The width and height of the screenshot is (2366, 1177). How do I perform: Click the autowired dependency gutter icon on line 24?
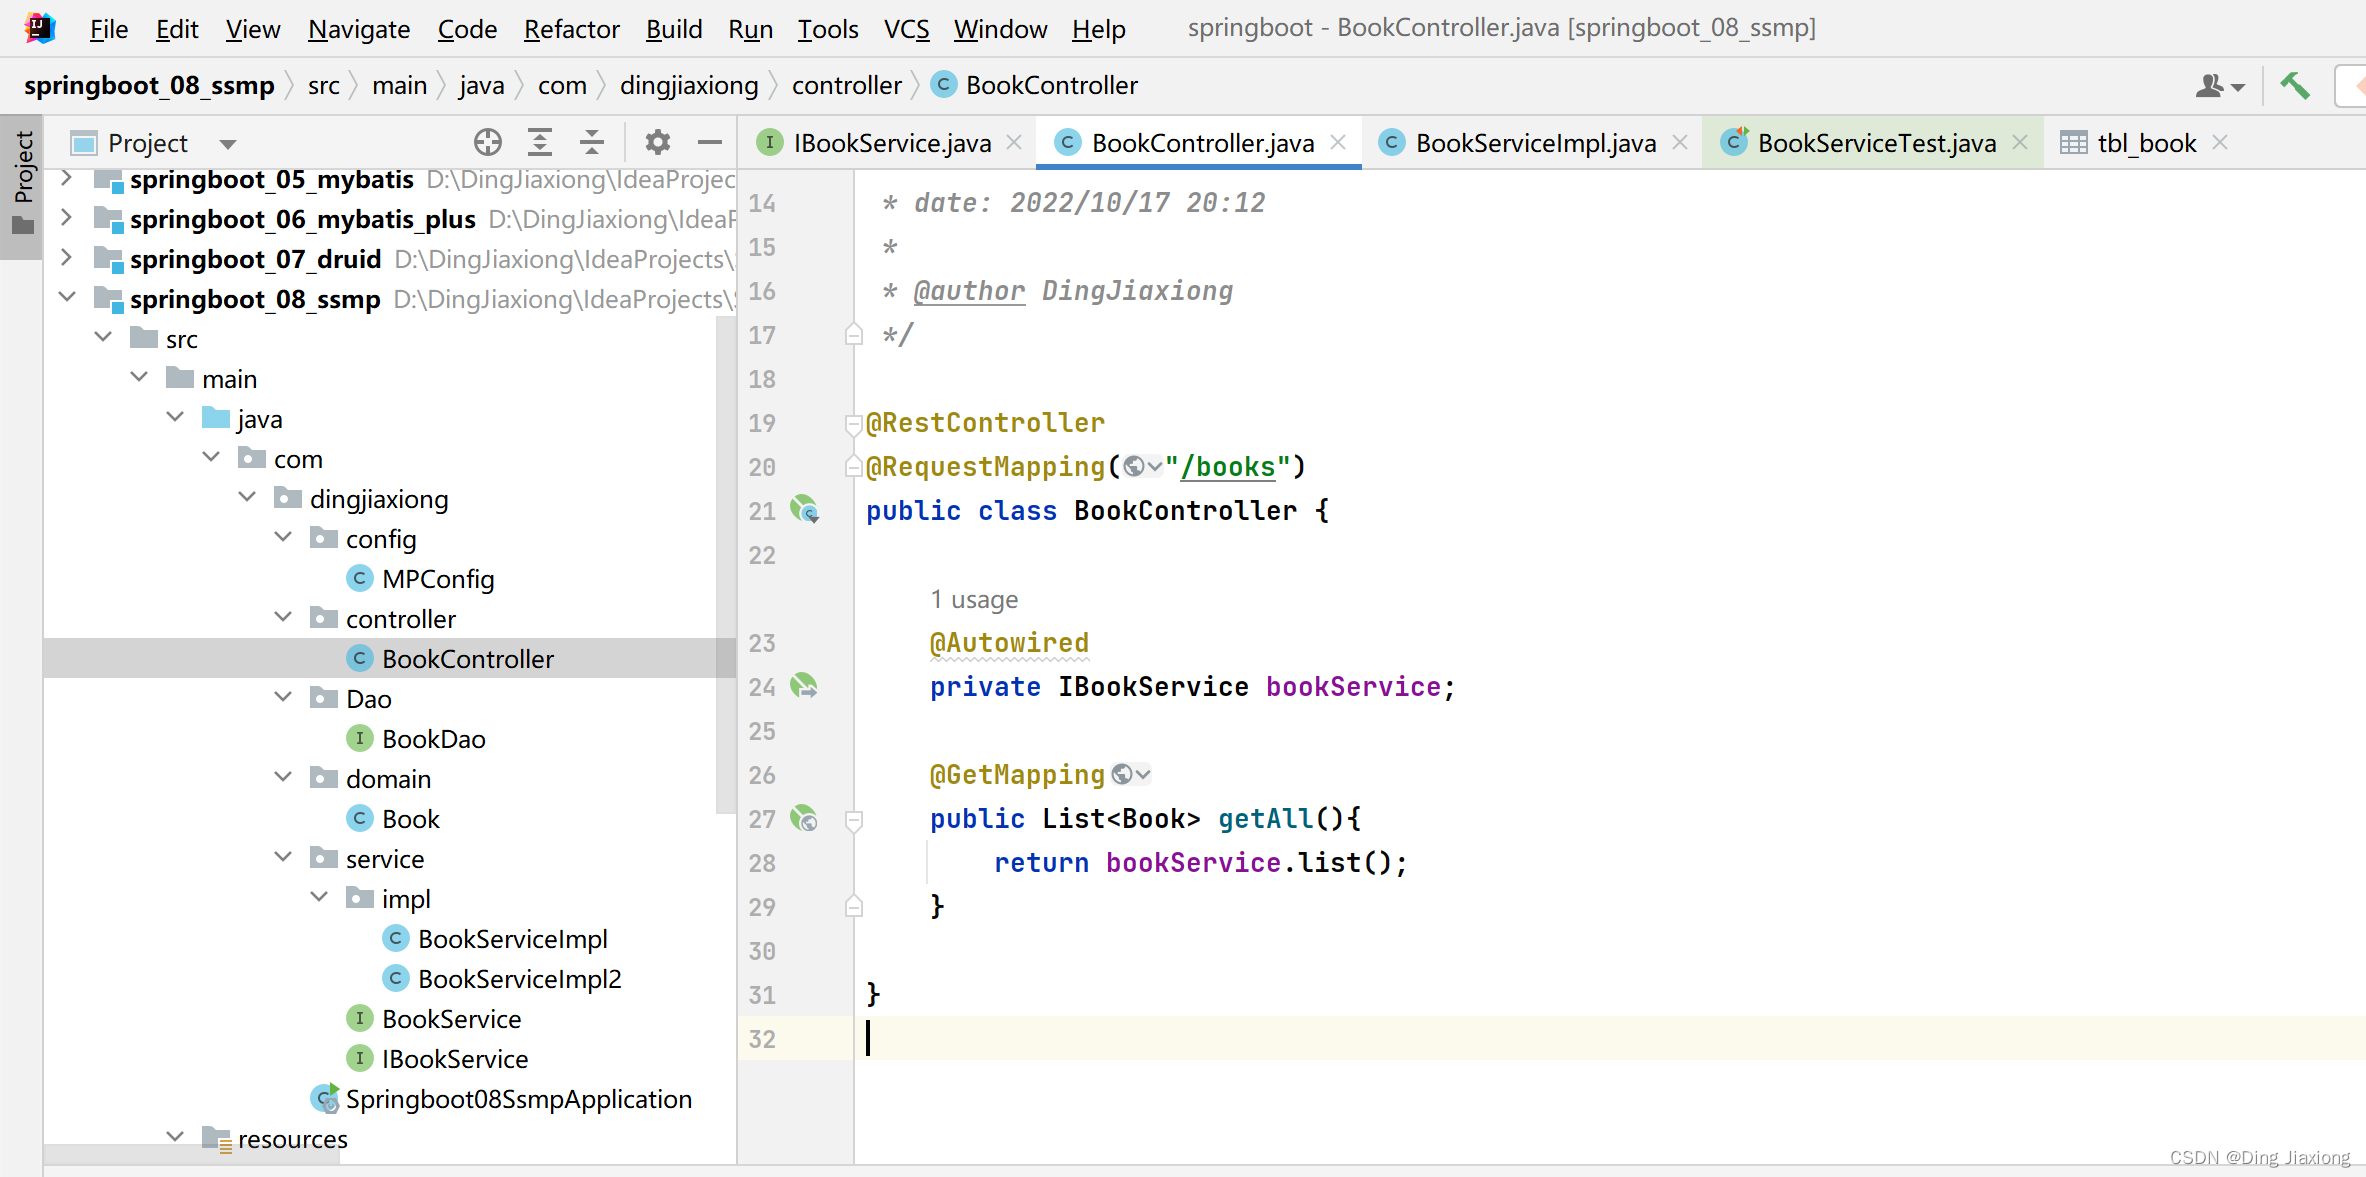tap(804, 686)
